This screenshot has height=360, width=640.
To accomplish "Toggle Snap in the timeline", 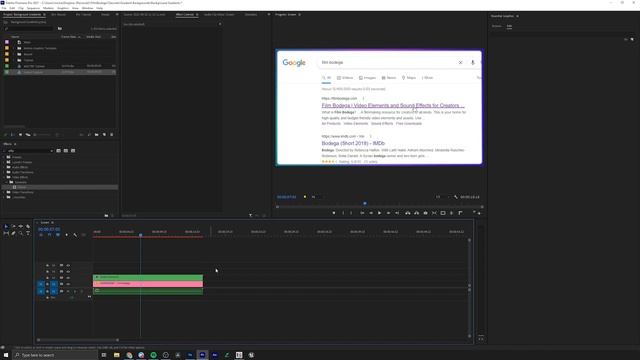I will (49, 235).
